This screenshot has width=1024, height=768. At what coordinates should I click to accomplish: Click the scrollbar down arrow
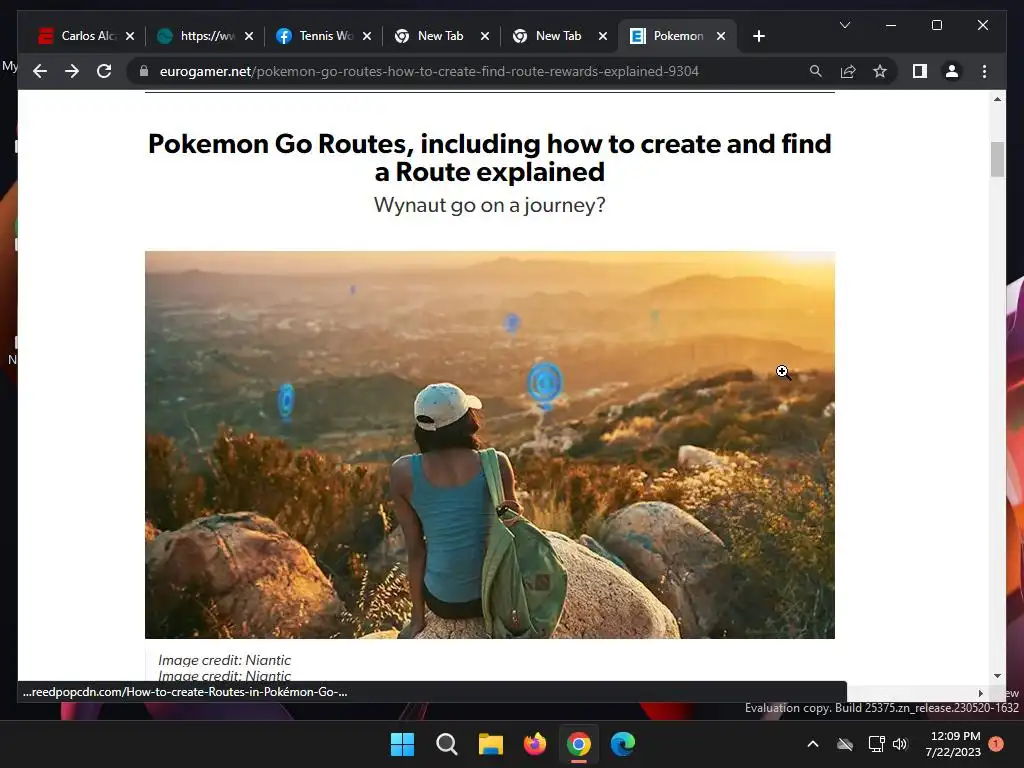(997, 676)
